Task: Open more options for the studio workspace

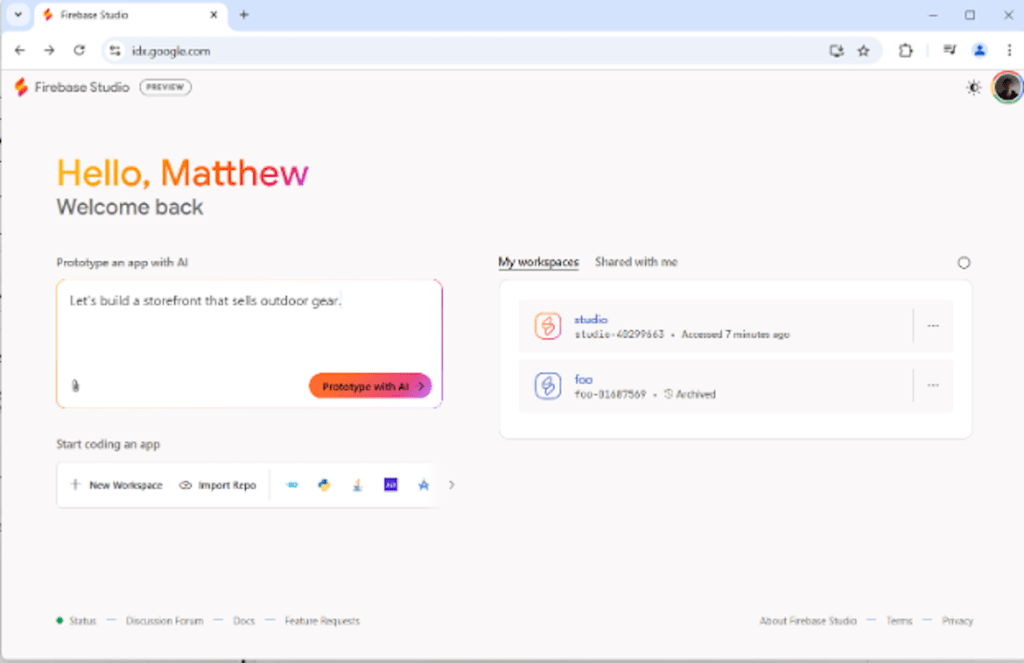Action: [x=932, y=326]
